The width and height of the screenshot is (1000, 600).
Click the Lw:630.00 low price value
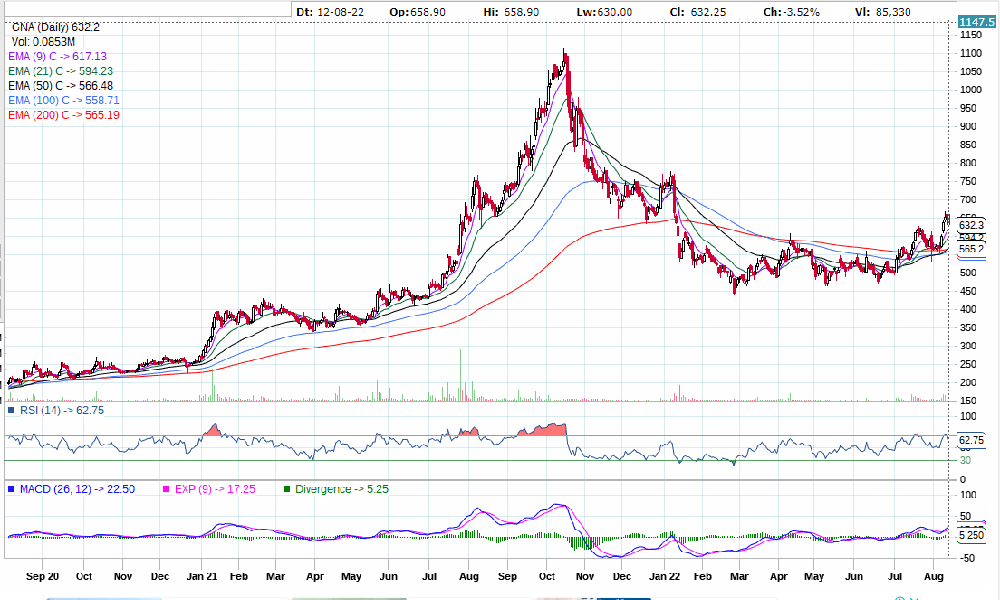[604, 12]
